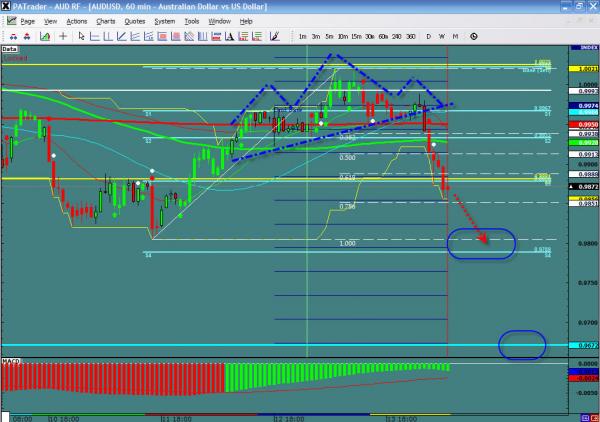Click the crosshair cursor tool
The height and width of the screenshot is (422, 600).
coord(65,35)
